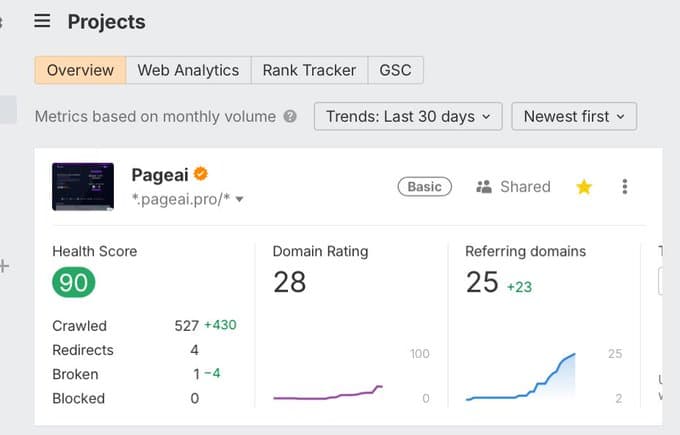
Task: Click the Basic plan badge
Action: tap(424, 186)
